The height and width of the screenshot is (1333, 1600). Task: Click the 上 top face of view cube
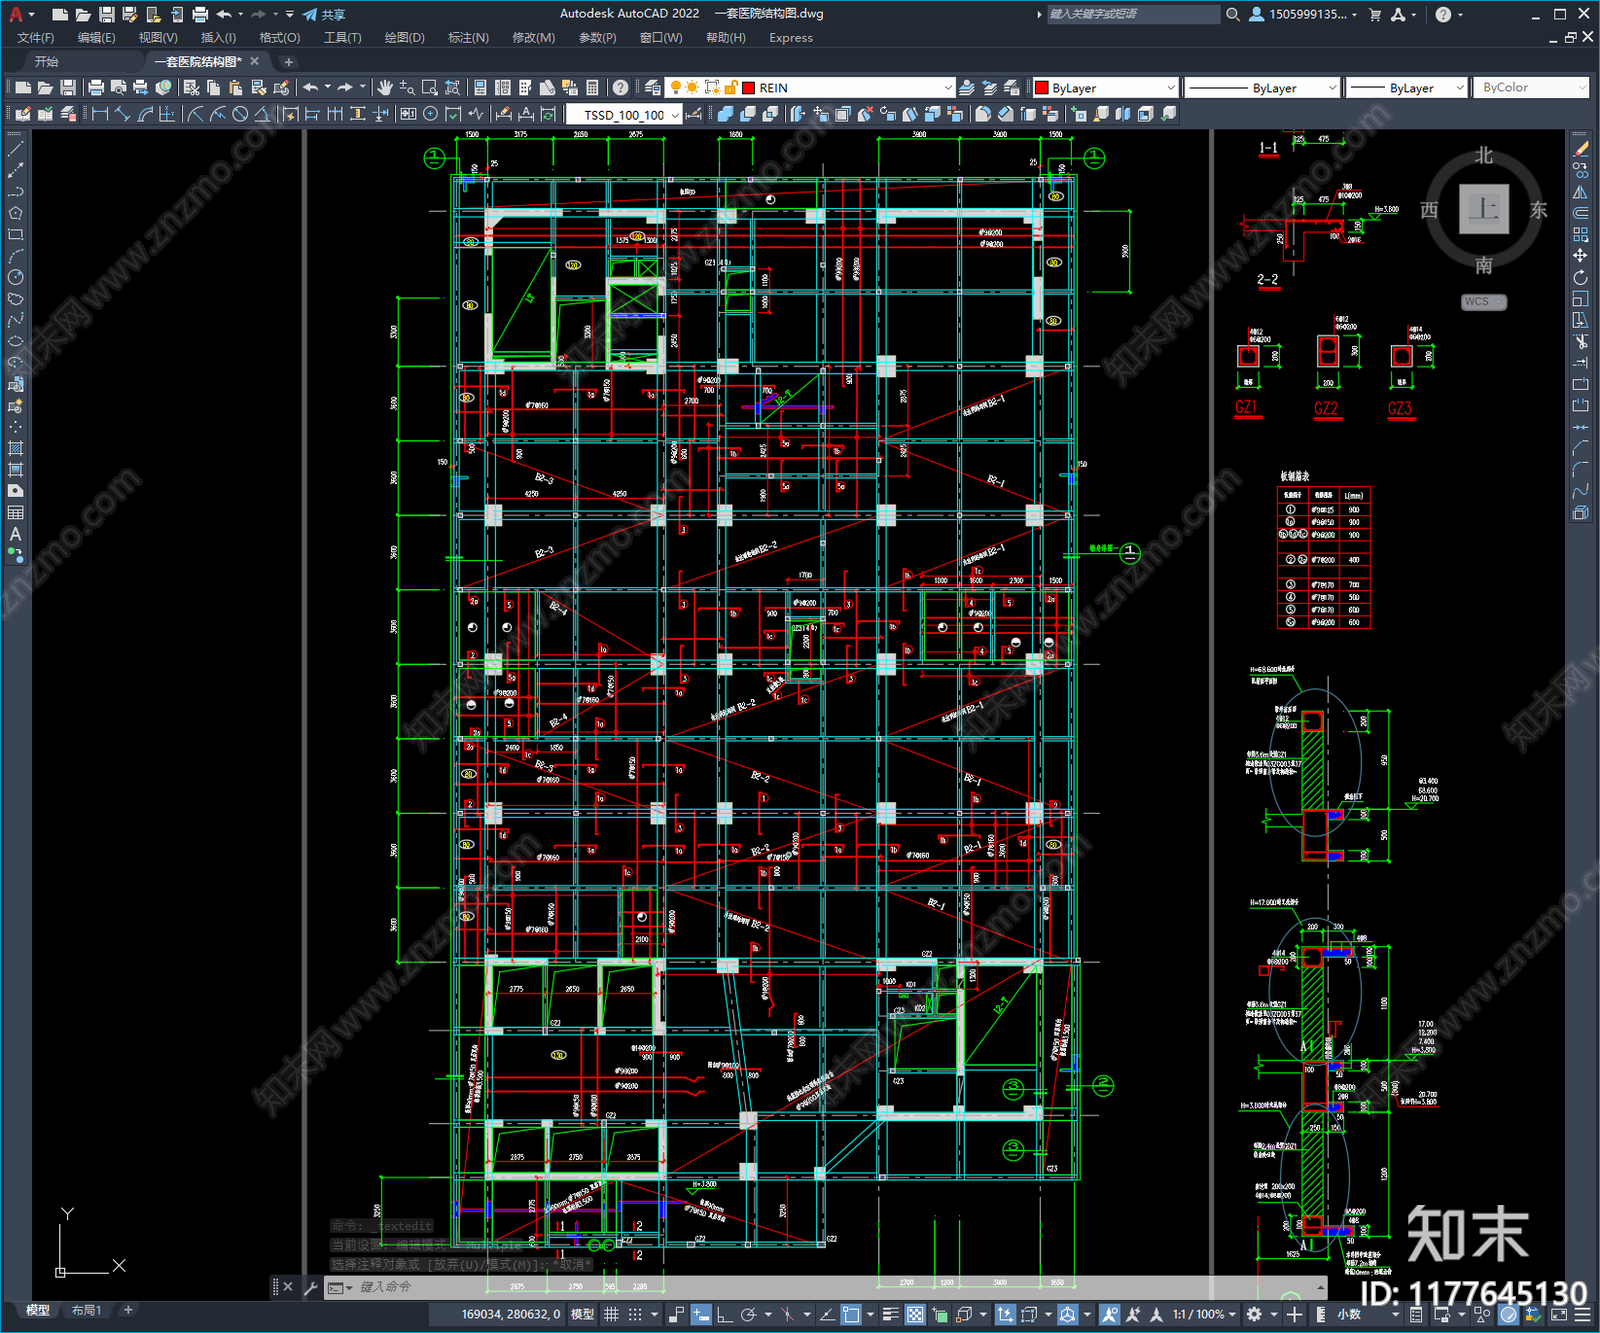coord(1483,209)
